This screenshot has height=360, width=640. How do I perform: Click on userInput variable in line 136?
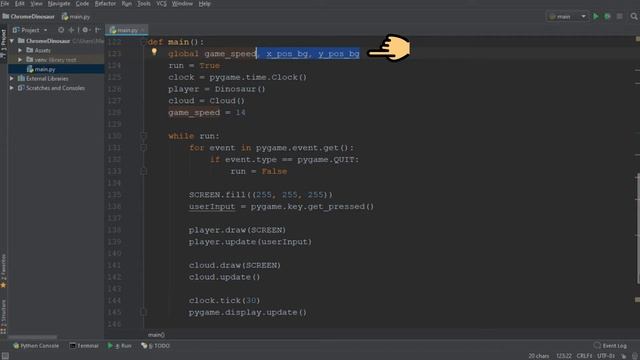coord(212,207)
